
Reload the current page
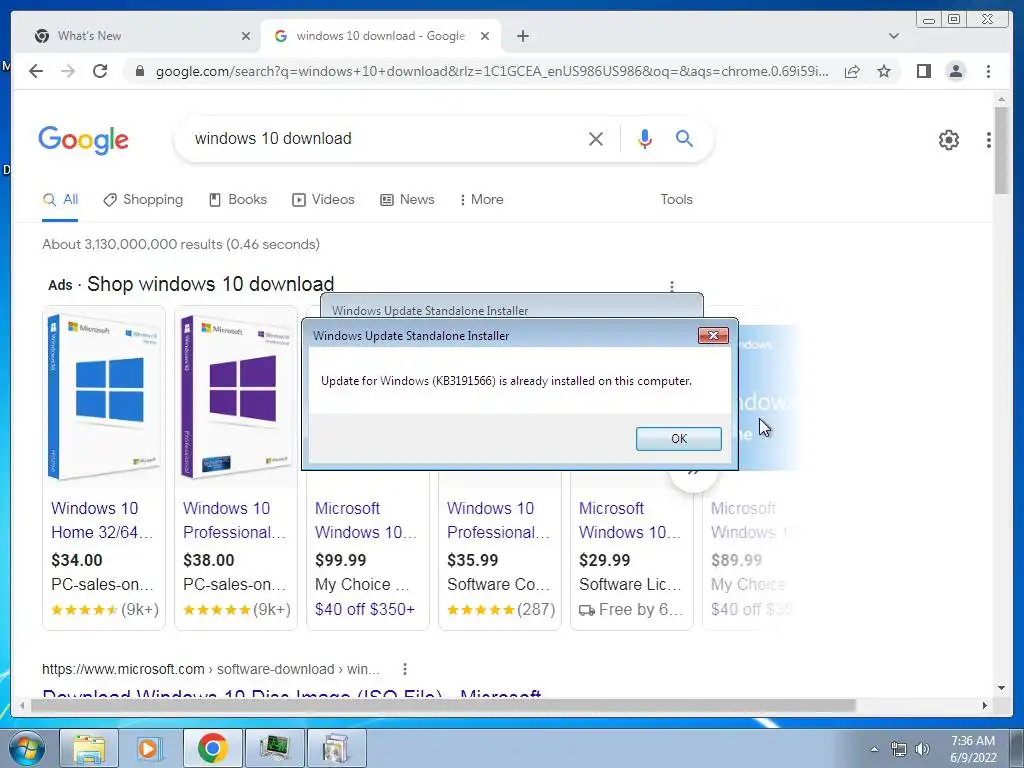tap(100, 71)
